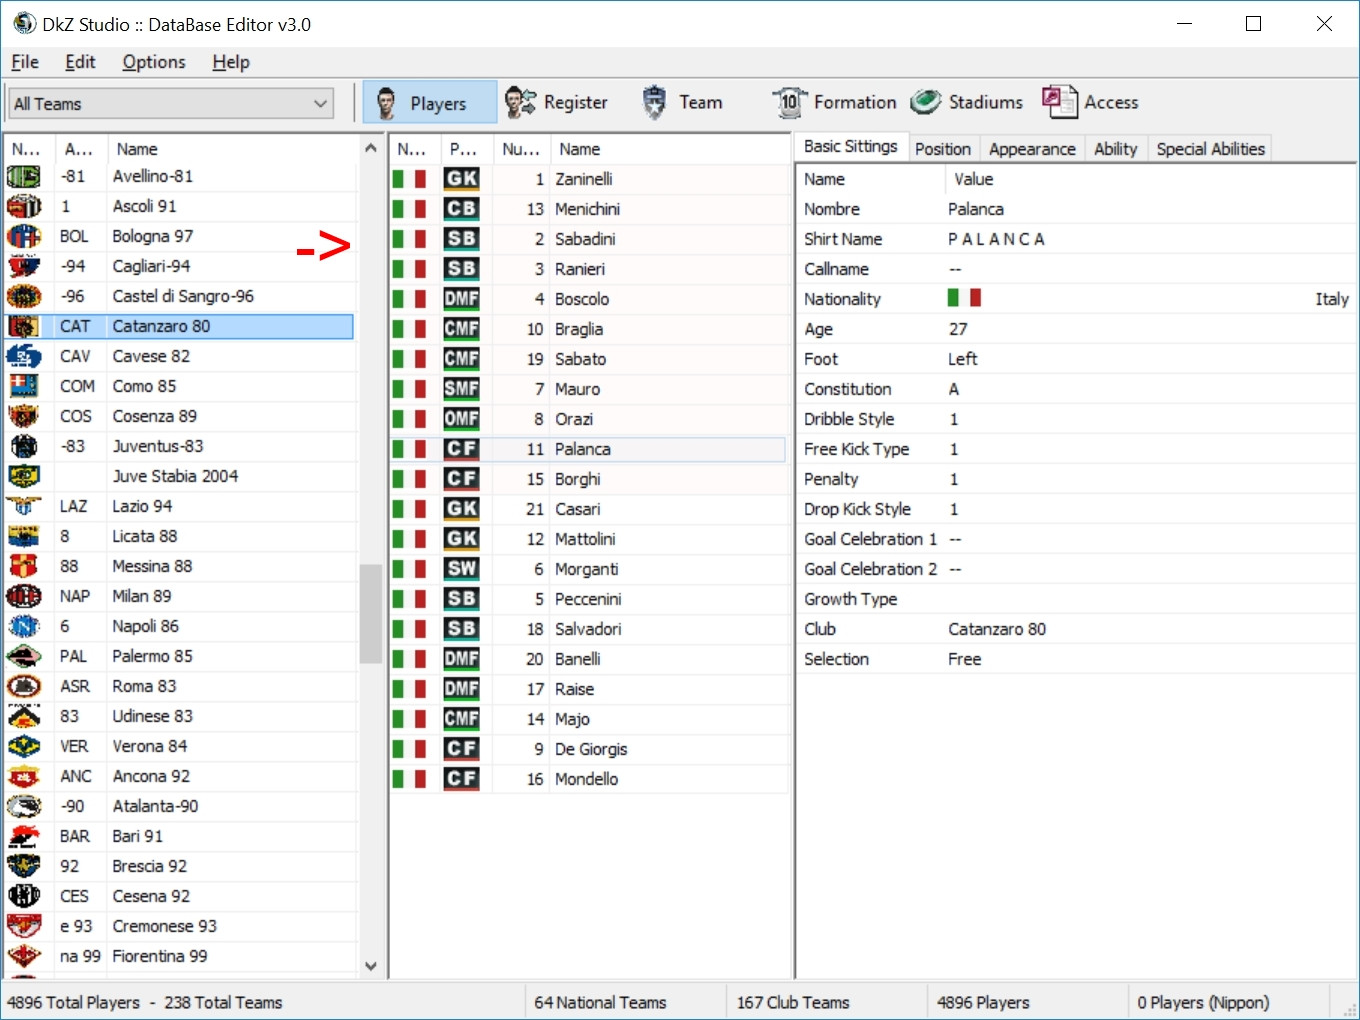Click the CB position badge for Menichini
The height and width of the screenshot is (1020, 1360).
461,209
